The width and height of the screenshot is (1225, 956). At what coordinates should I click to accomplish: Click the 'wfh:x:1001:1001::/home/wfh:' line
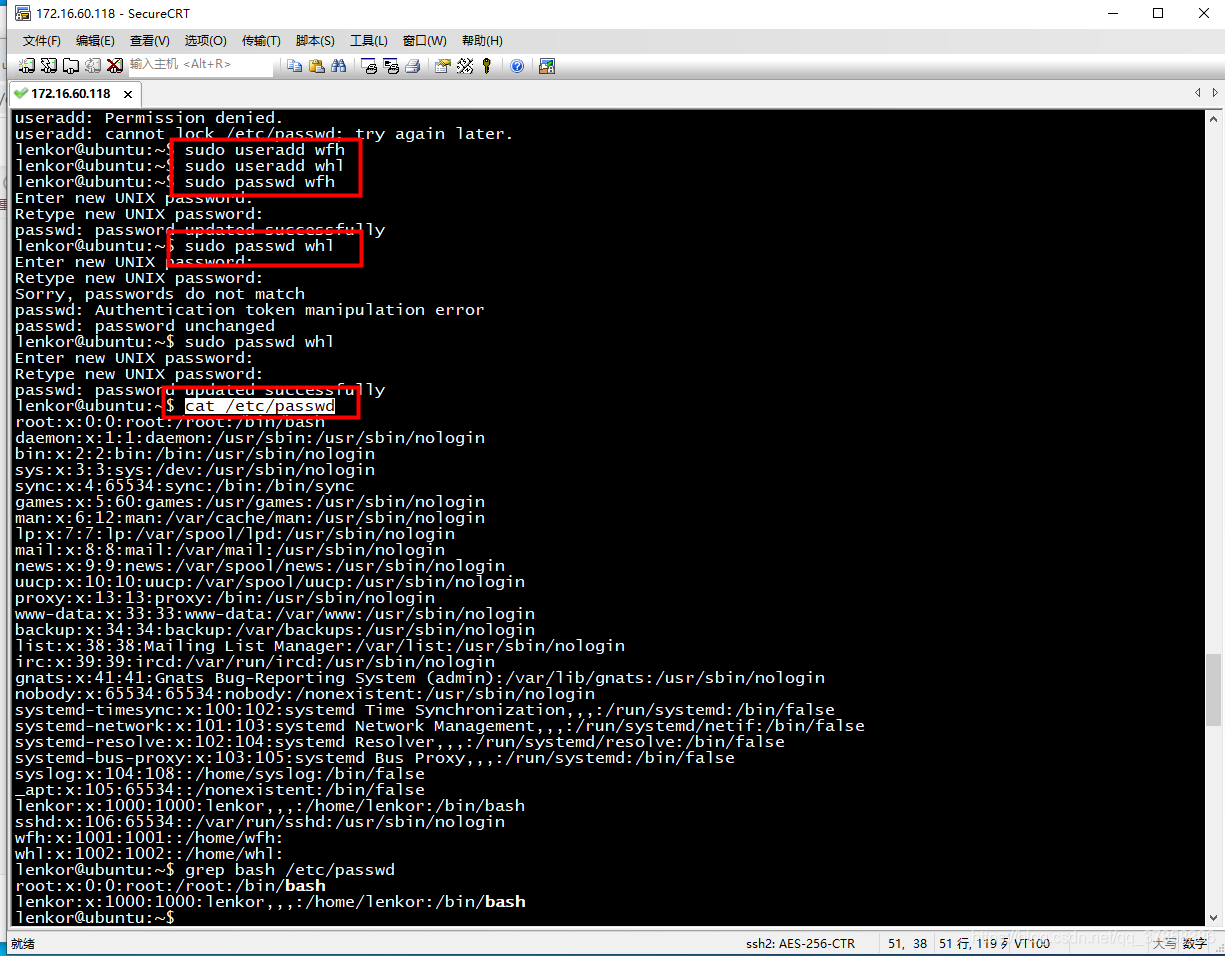pos(149,838)
